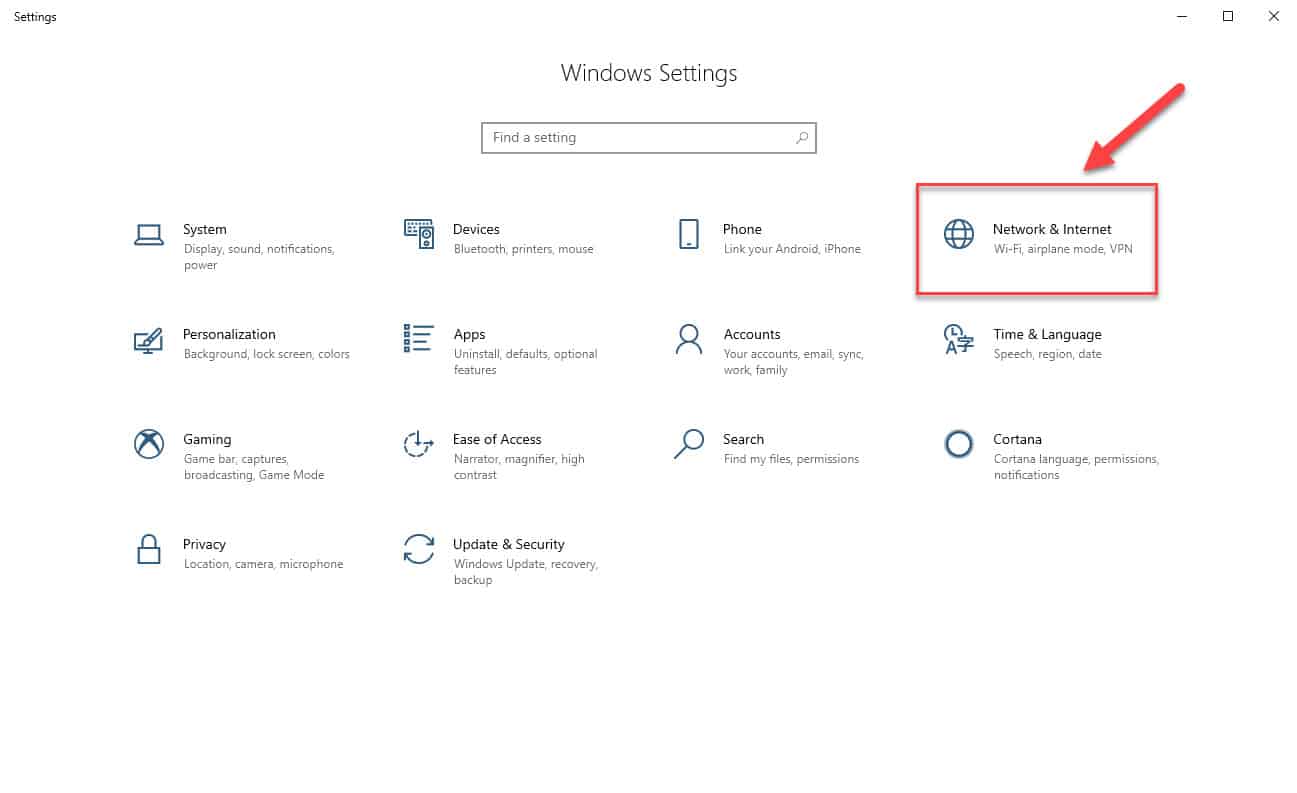Click the Update & Security refresh icon
The image size is (1297, 793).
pyautogui.click(x=418, y=549)
